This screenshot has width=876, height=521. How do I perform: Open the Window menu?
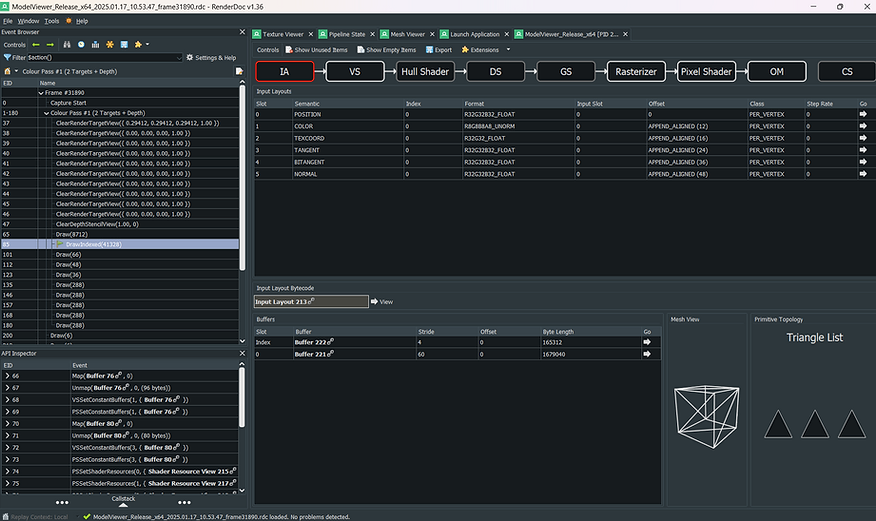(28, 21)
